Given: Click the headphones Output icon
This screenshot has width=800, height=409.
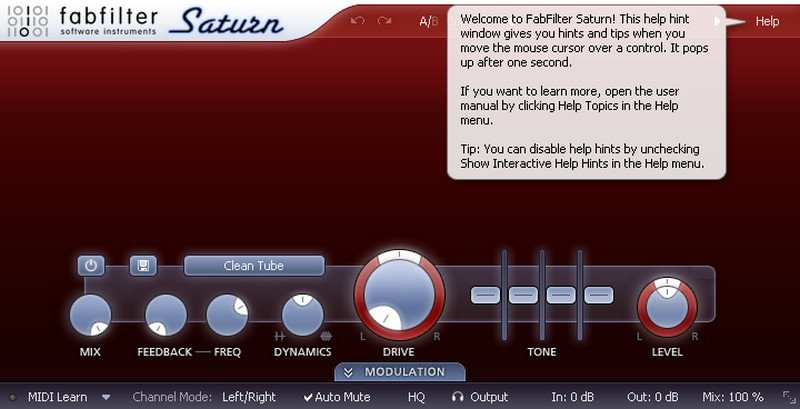Looking at the screenshot, I should tap(457, 397).
